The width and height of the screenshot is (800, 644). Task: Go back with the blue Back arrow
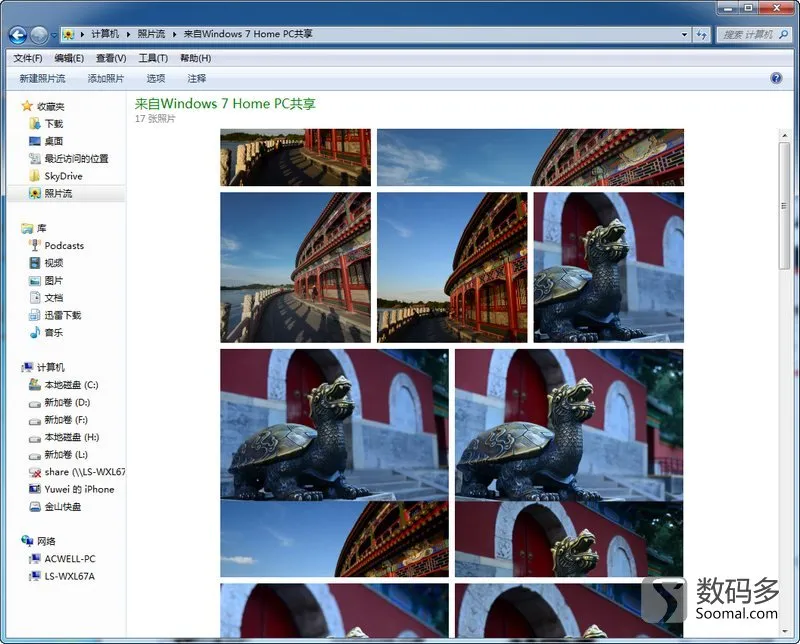click(18, 35)
